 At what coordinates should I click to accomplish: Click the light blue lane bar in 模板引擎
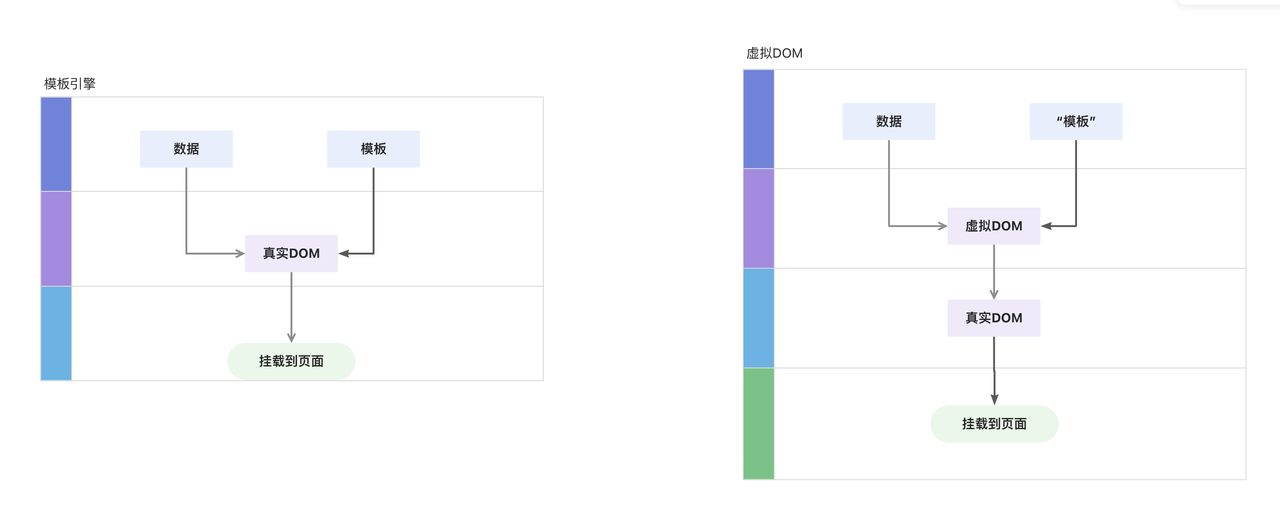56,333
